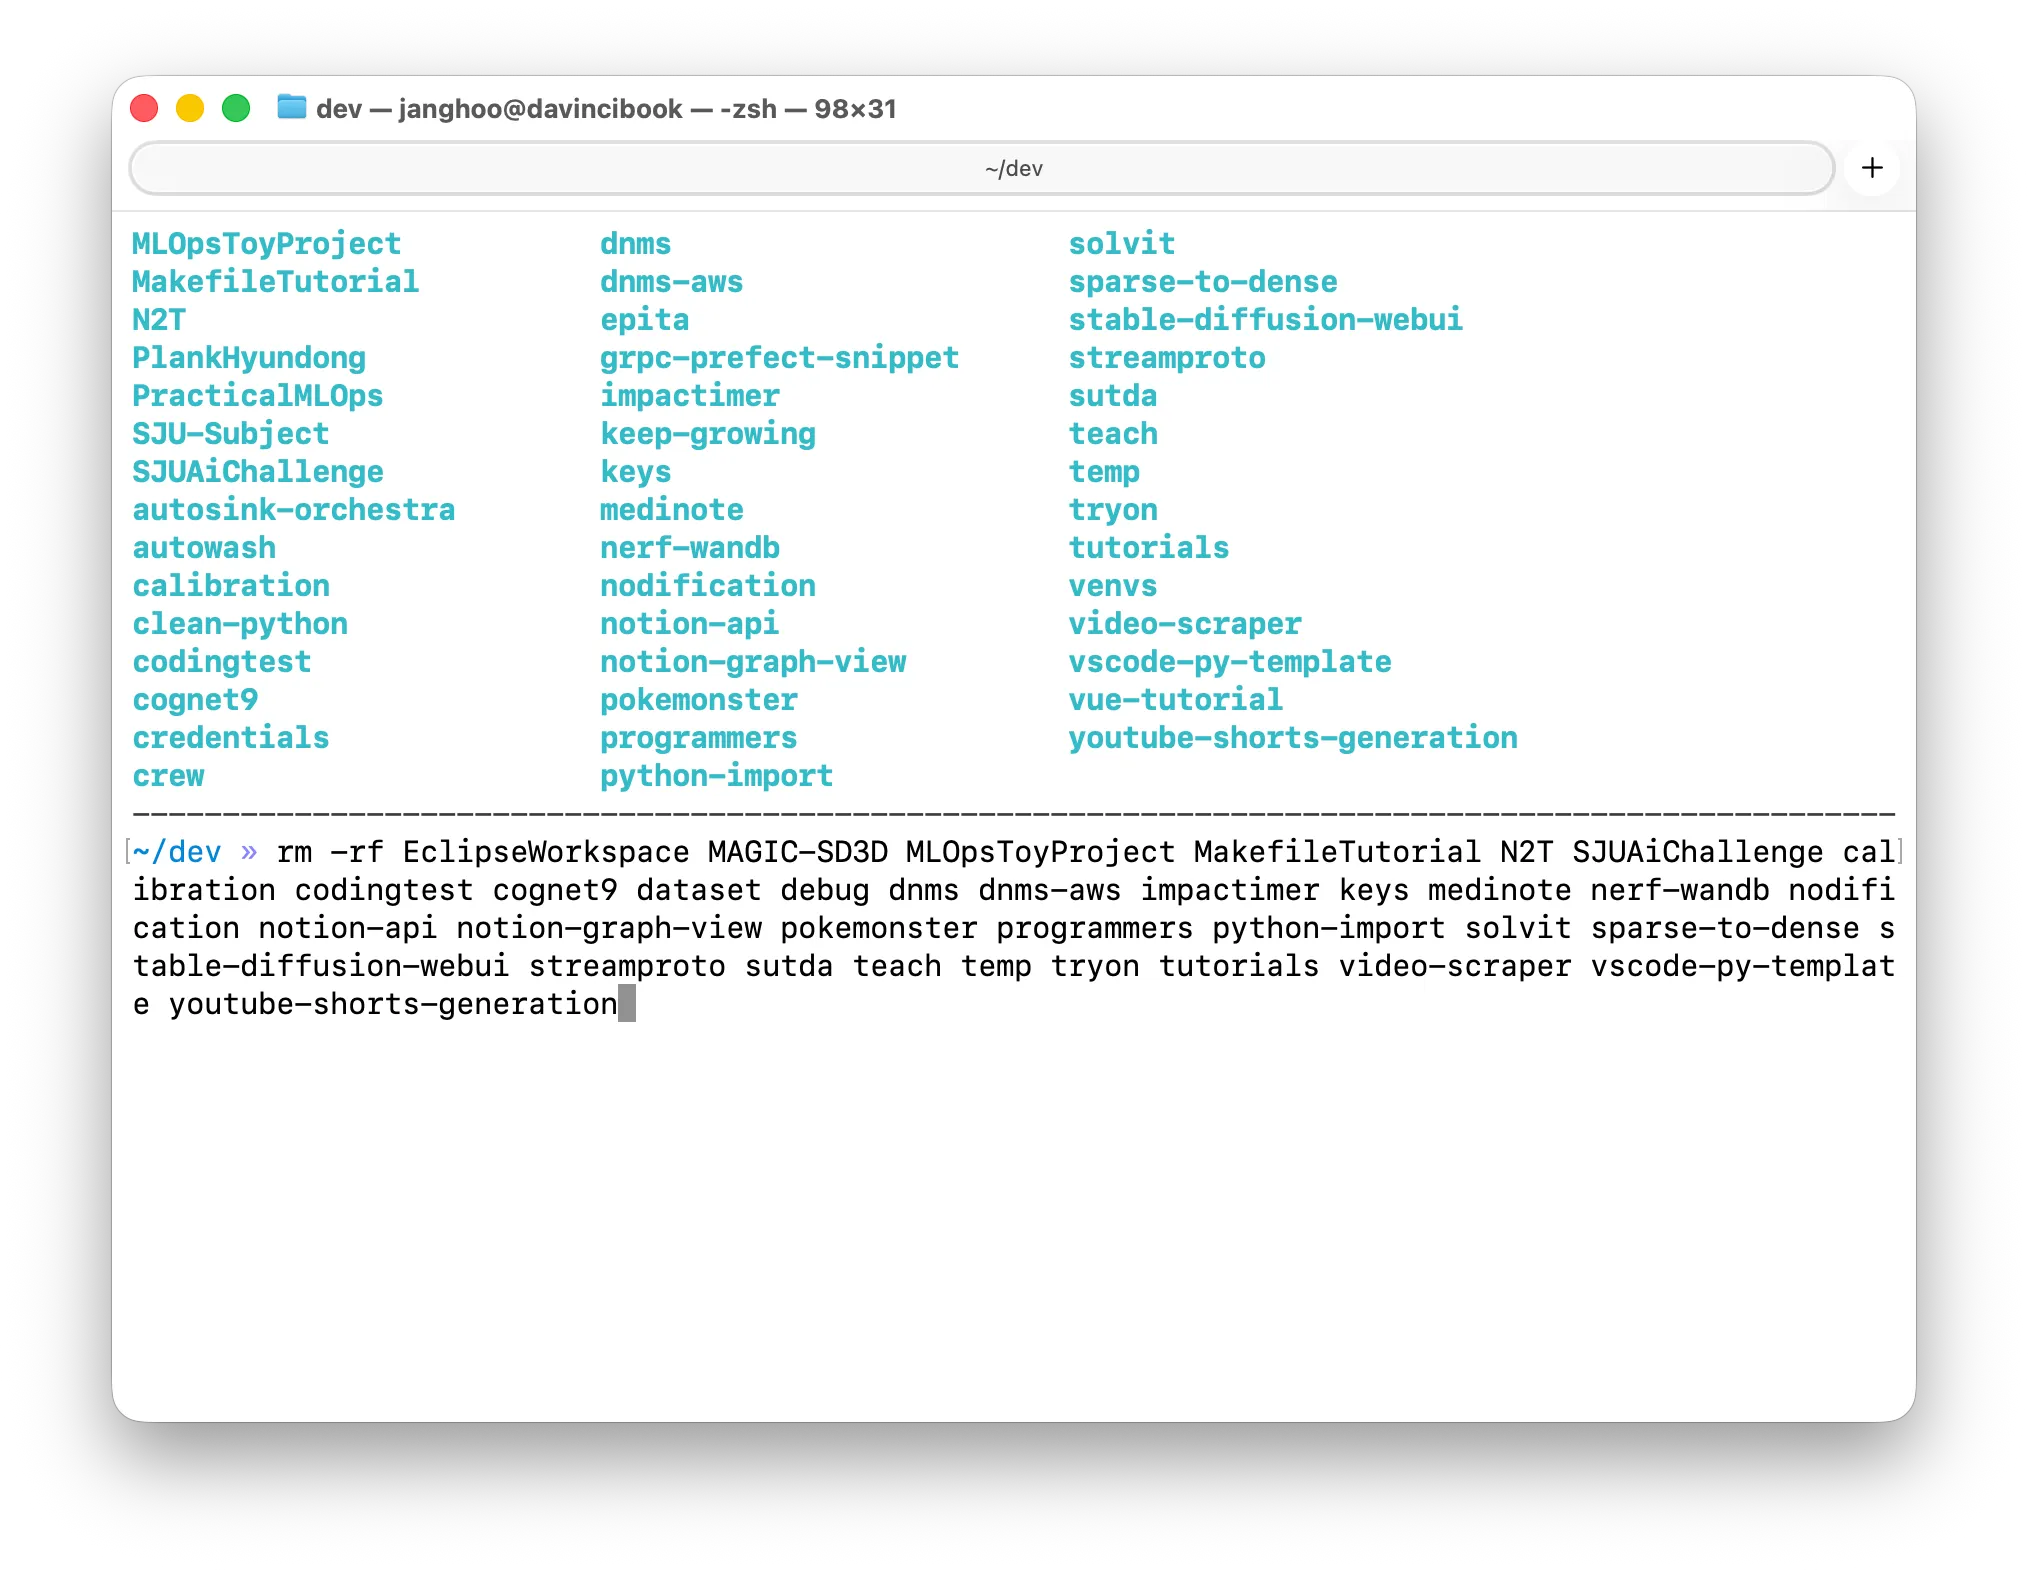The width and height of the screenshot is (2028, 1570).
Task: Click the python-import directory entry
Action: (x=716, y=776)
